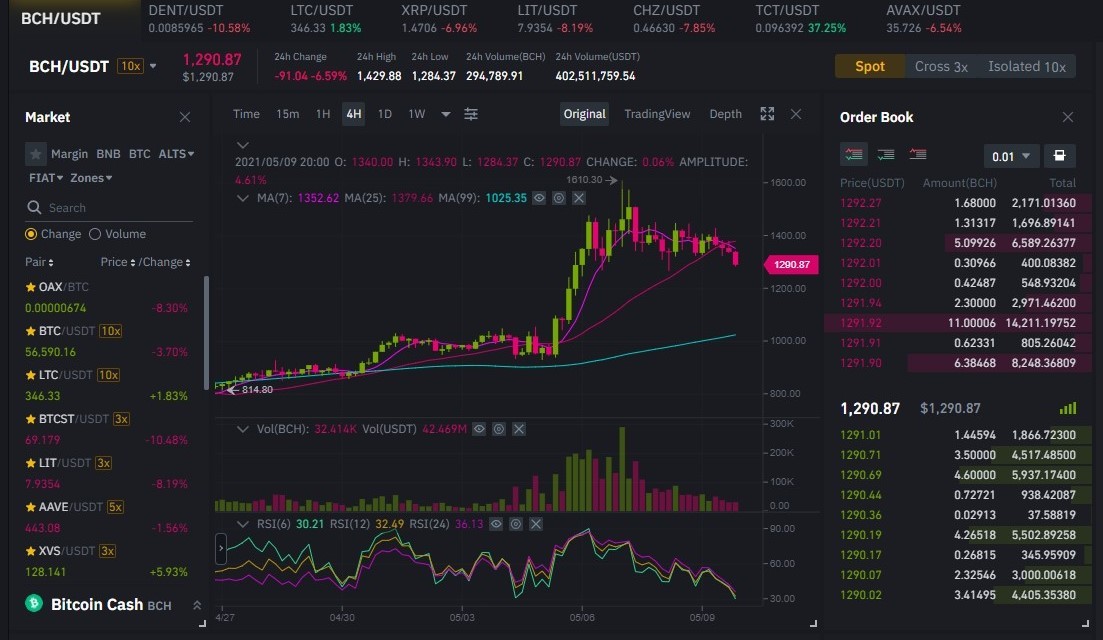Screen dimensions: 1103x640
Task: Hide the Vol(BCH) indicator with eye icon
Action: (x=479, y=429)
